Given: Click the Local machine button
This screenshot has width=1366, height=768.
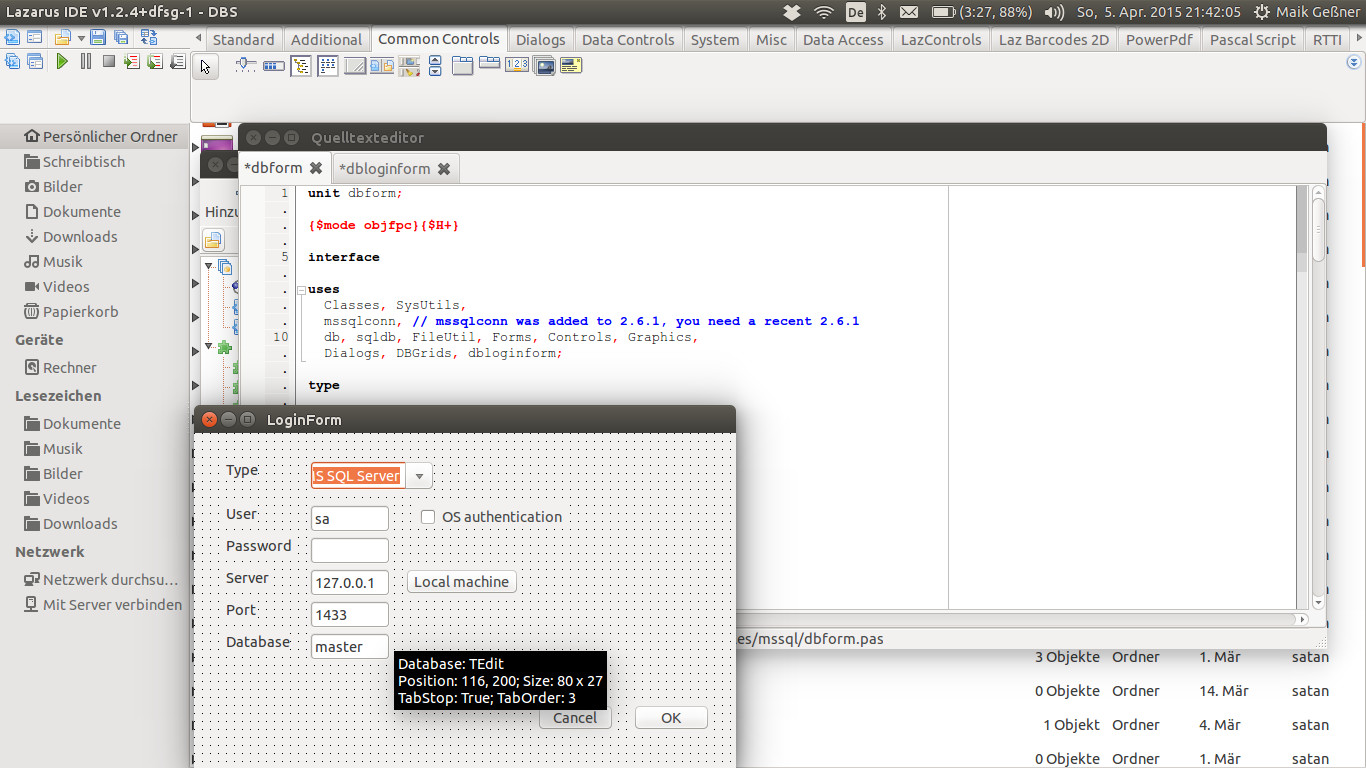Looking at the screenshot, I should pyautogui.click(x=461, y=582).
